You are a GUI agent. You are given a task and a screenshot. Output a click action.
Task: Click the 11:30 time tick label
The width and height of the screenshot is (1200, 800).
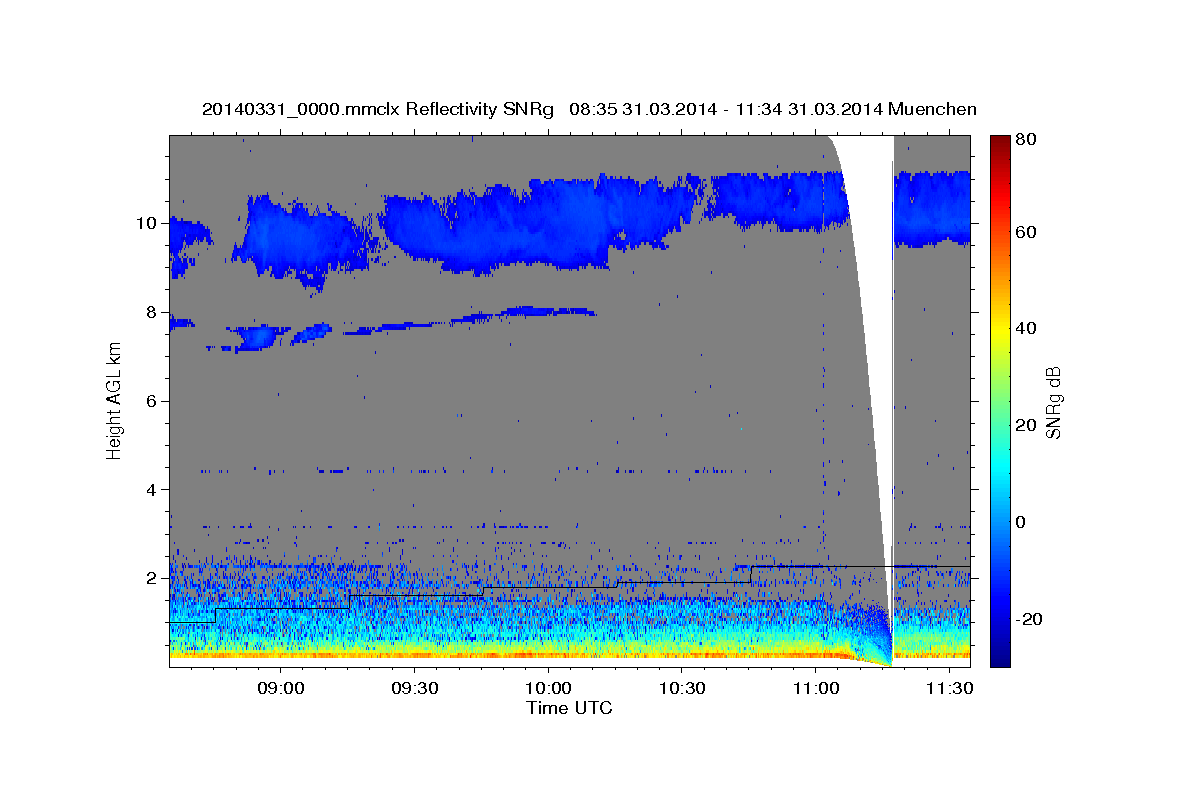(x=948, y=689)
